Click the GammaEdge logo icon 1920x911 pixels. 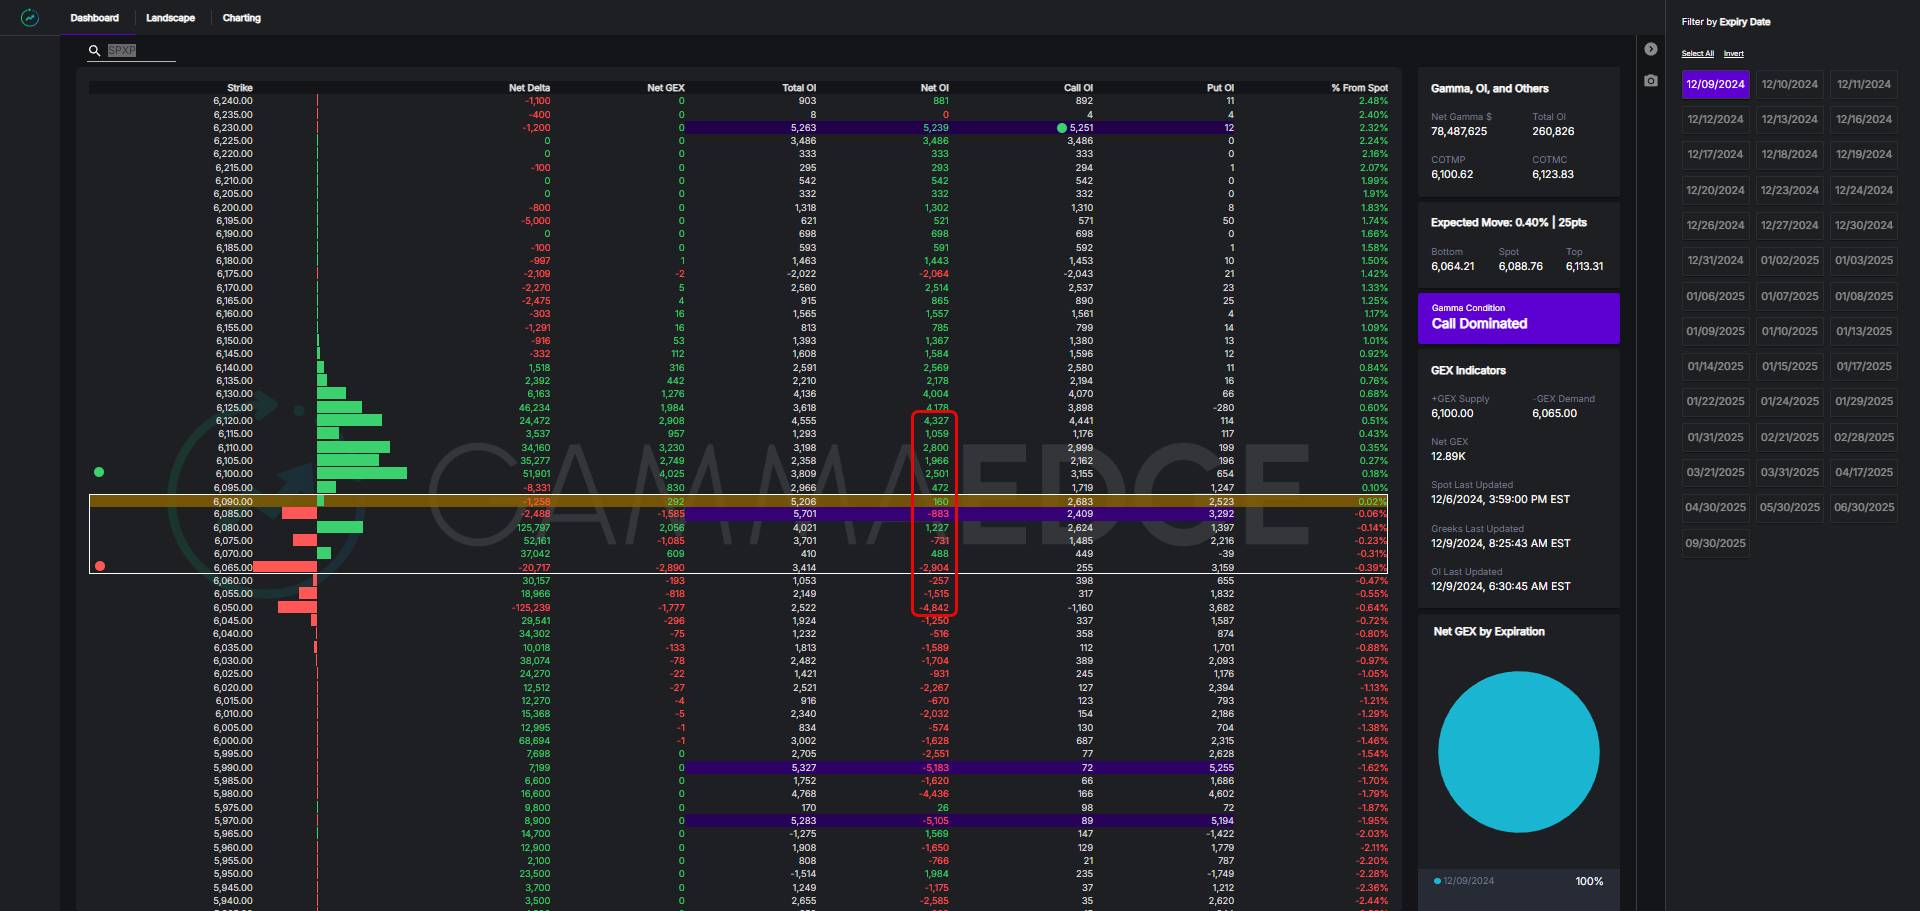point(30,18)
